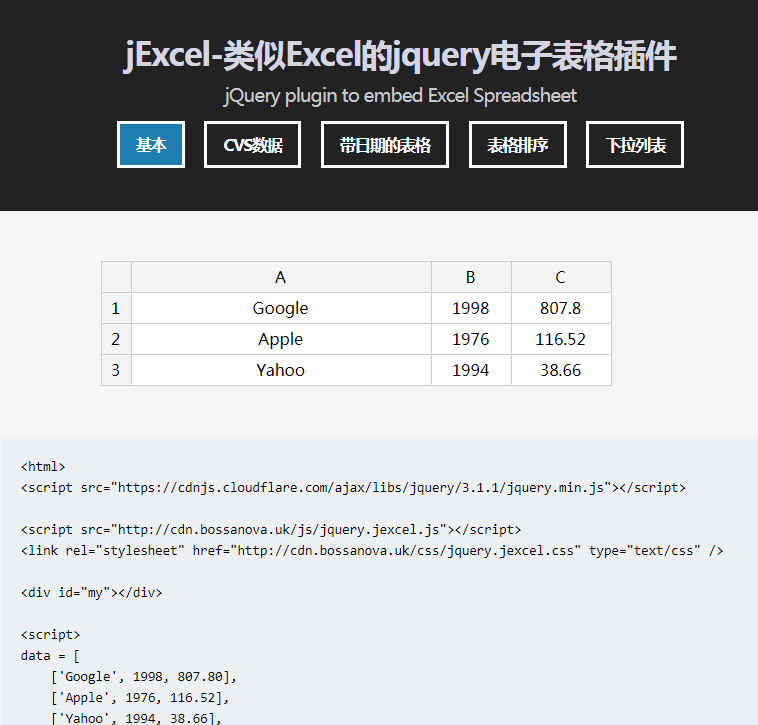The image size is (758, 725).
Task: Click the 1994 cell
Action: tap(471, 370)
